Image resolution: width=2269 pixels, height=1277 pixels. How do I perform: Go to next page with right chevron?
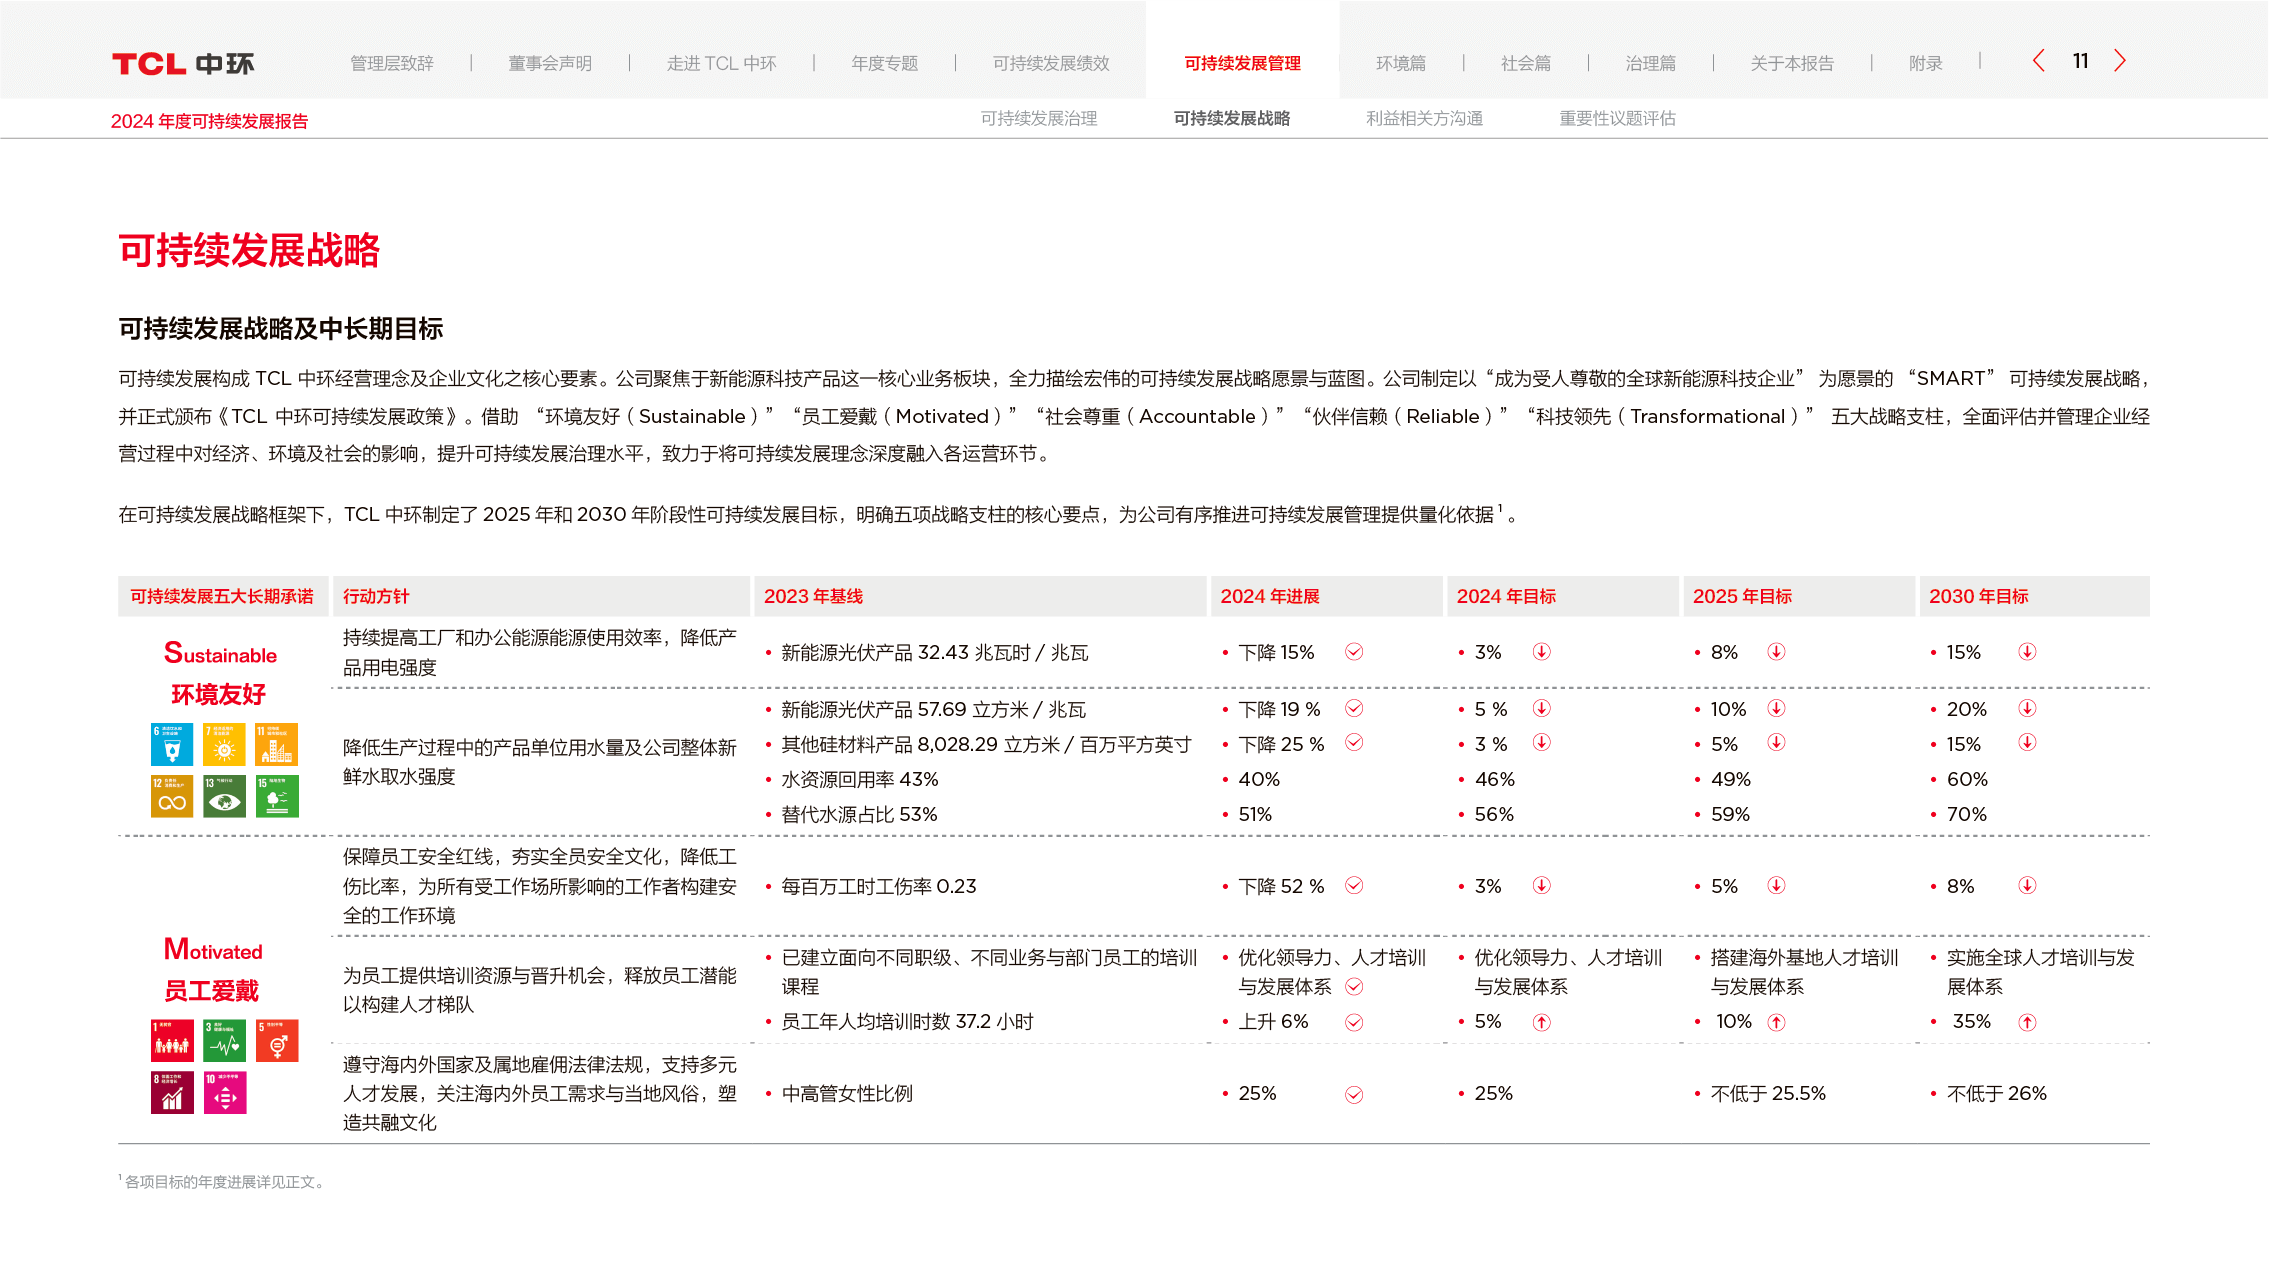pos(2119,61)
